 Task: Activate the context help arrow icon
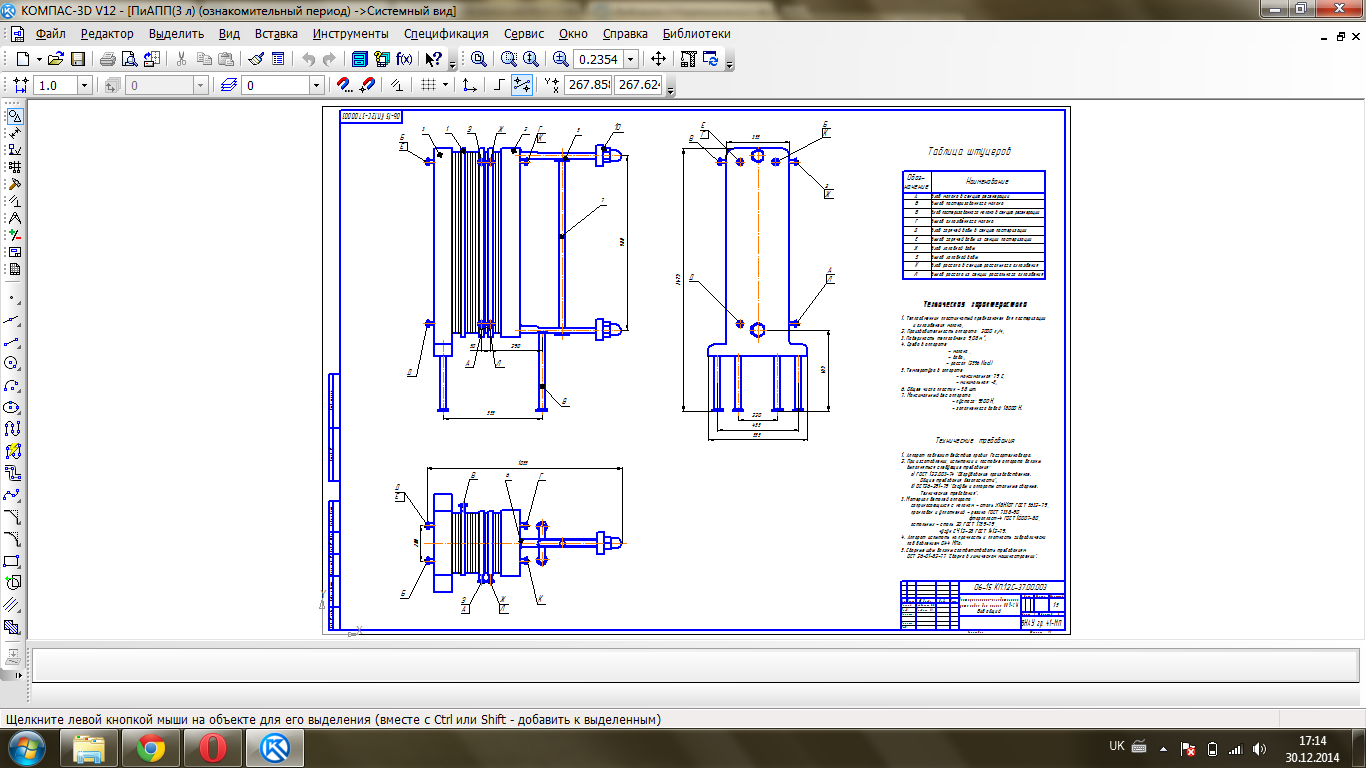coord(433,59)
